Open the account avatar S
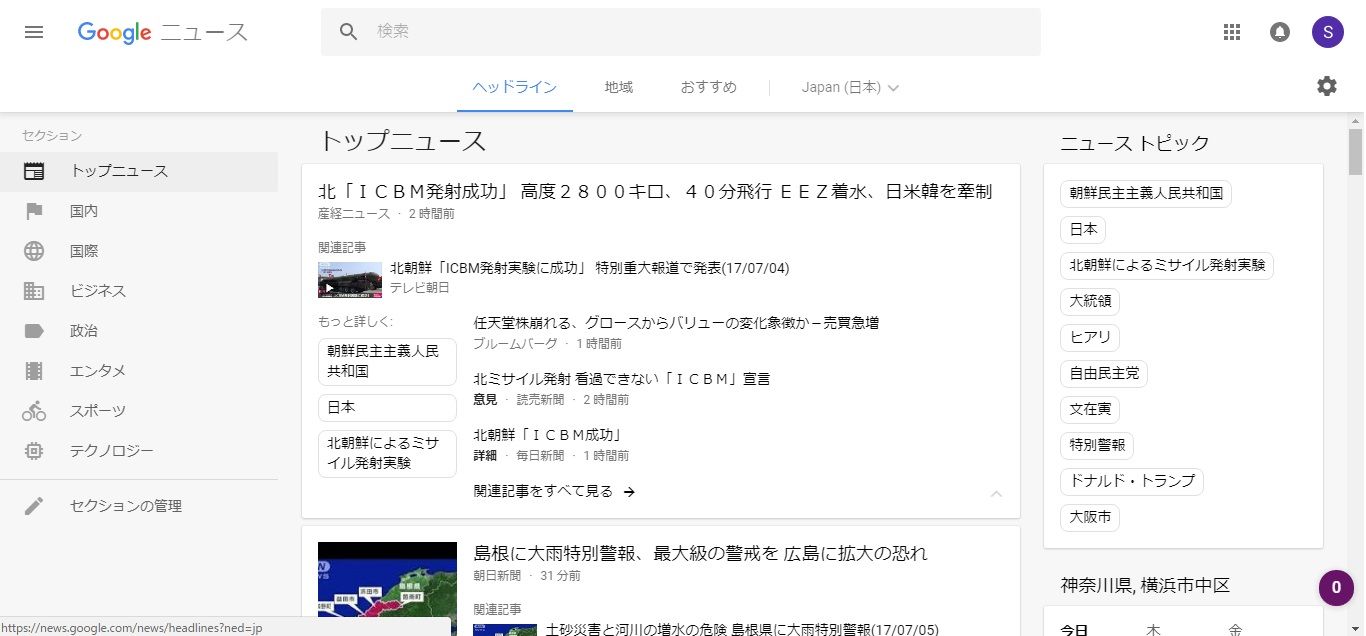Image resolution: width=1366 pixels, height=636 pixels. (x=1328, y=32)
